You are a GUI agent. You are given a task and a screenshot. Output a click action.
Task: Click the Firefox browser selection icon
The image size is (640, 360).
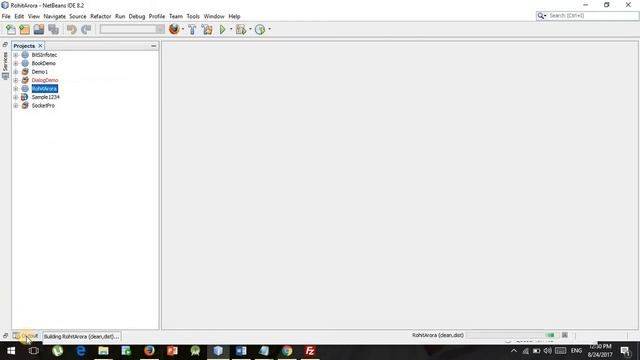174,29
